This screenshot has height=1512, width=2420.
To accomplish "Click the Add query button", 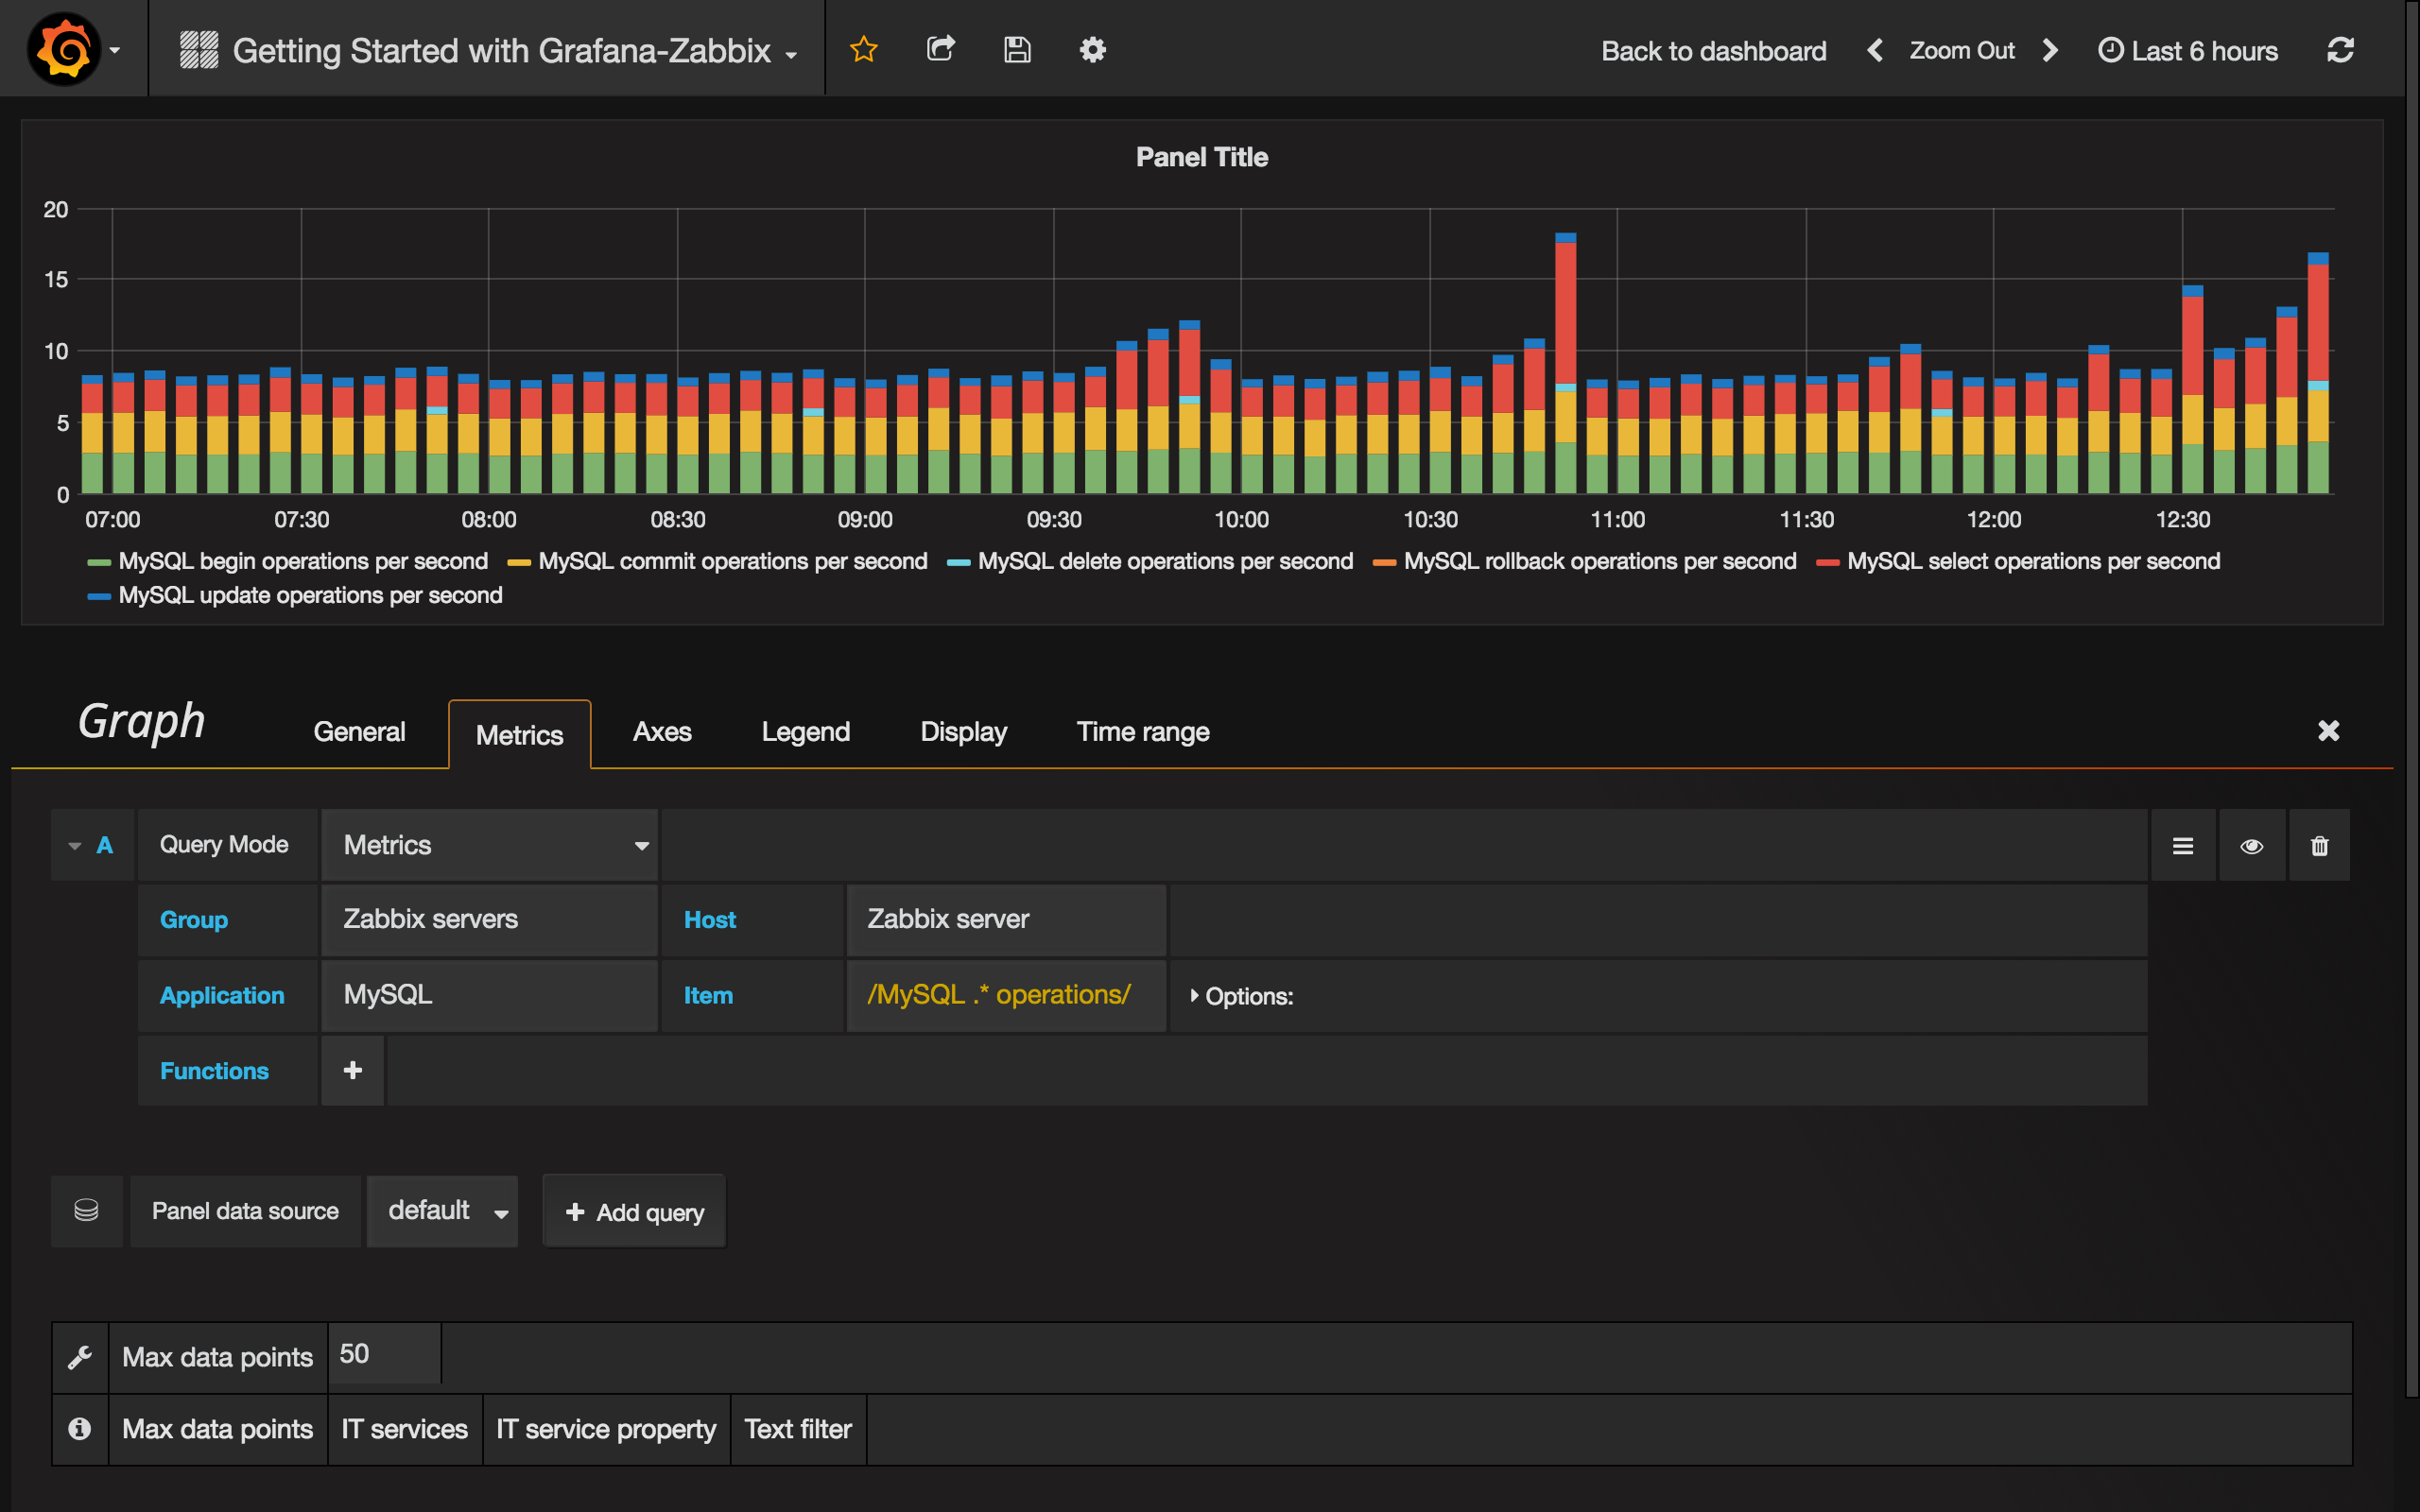I will (635, 1212).
